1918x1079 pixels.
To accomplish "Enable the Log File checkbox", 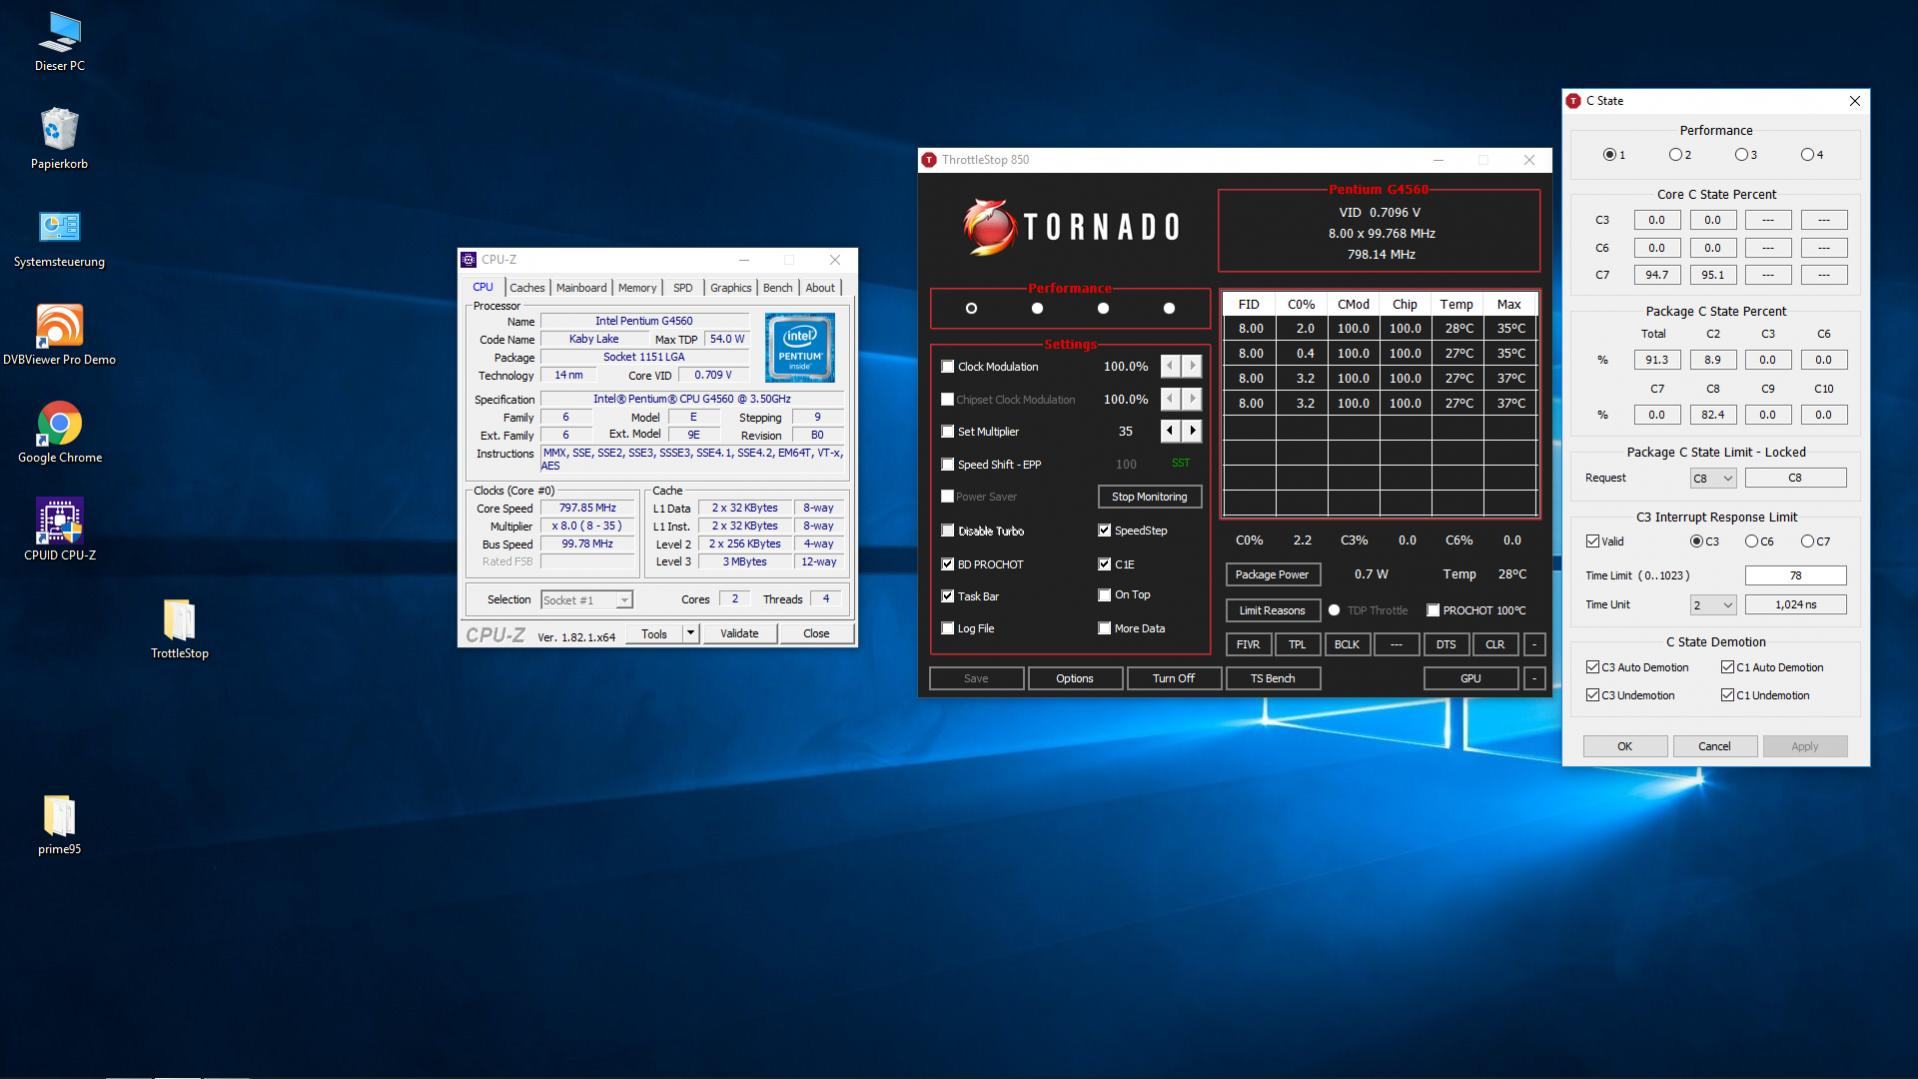I will [x=947, y=629].
